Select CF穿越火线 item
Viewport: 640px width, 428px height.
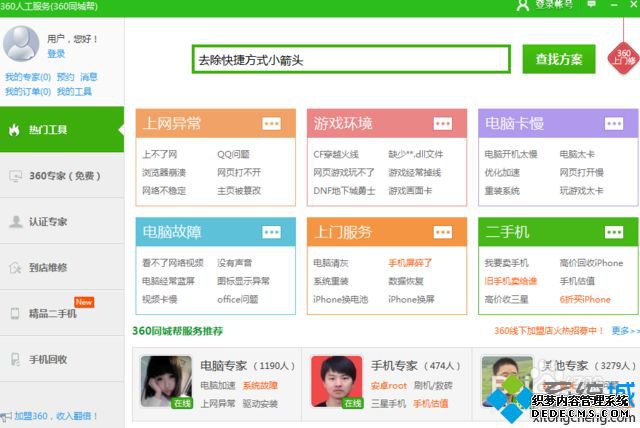(336, 154)
